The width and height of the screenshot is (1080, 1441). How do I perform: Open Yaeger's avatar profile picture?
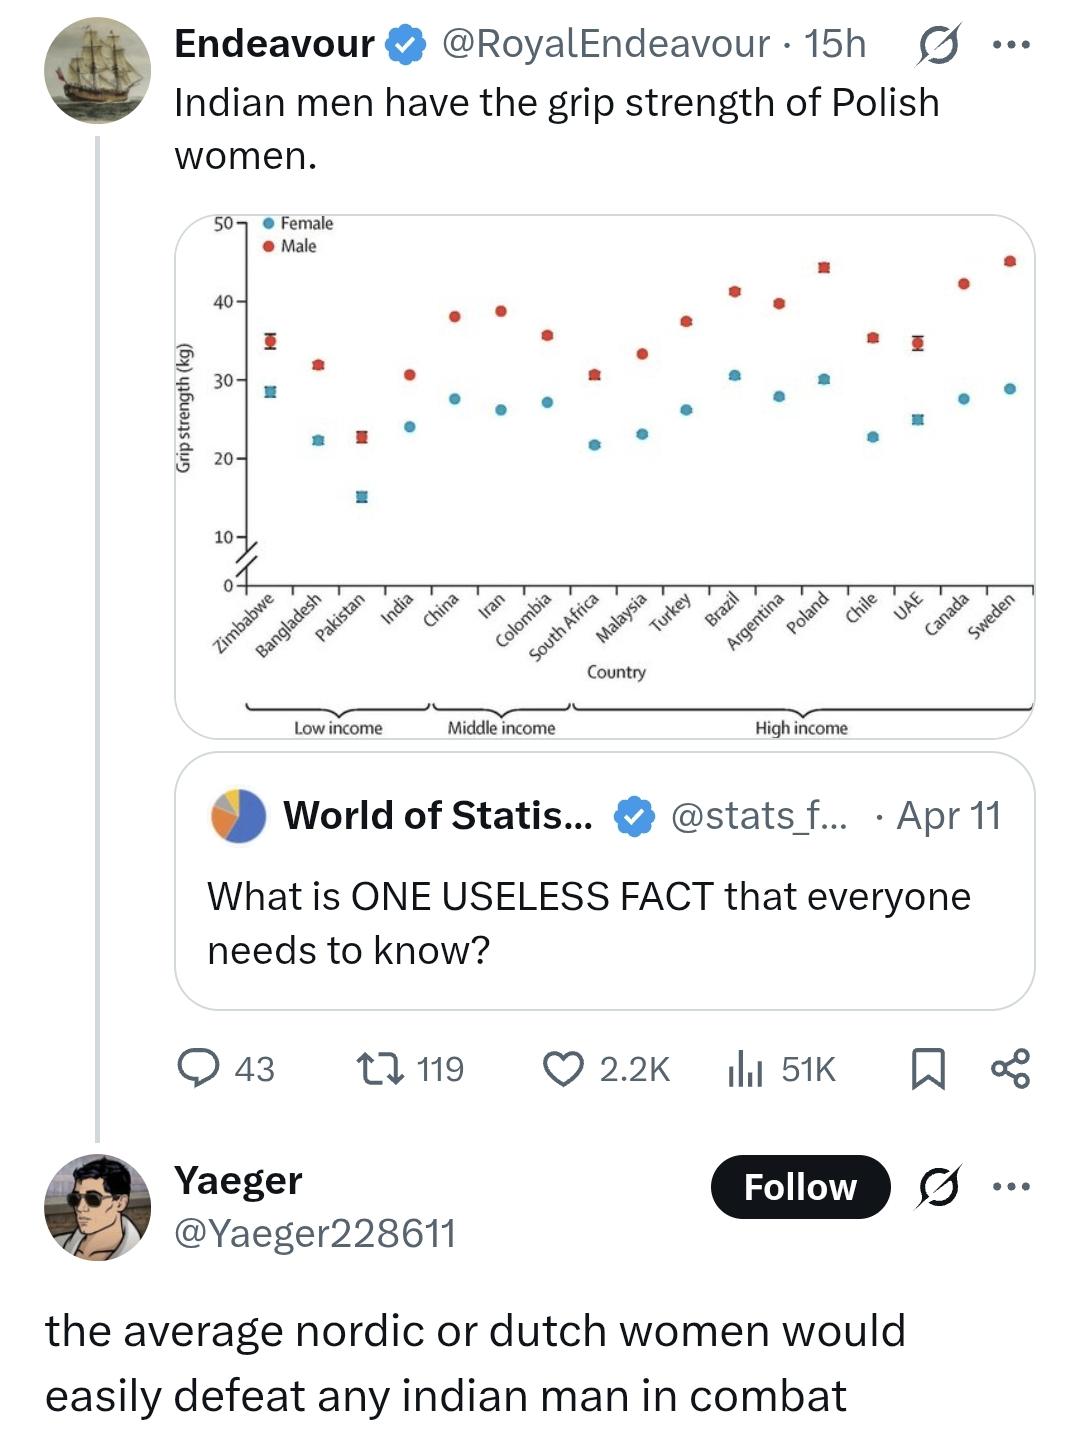[97, 1207]
